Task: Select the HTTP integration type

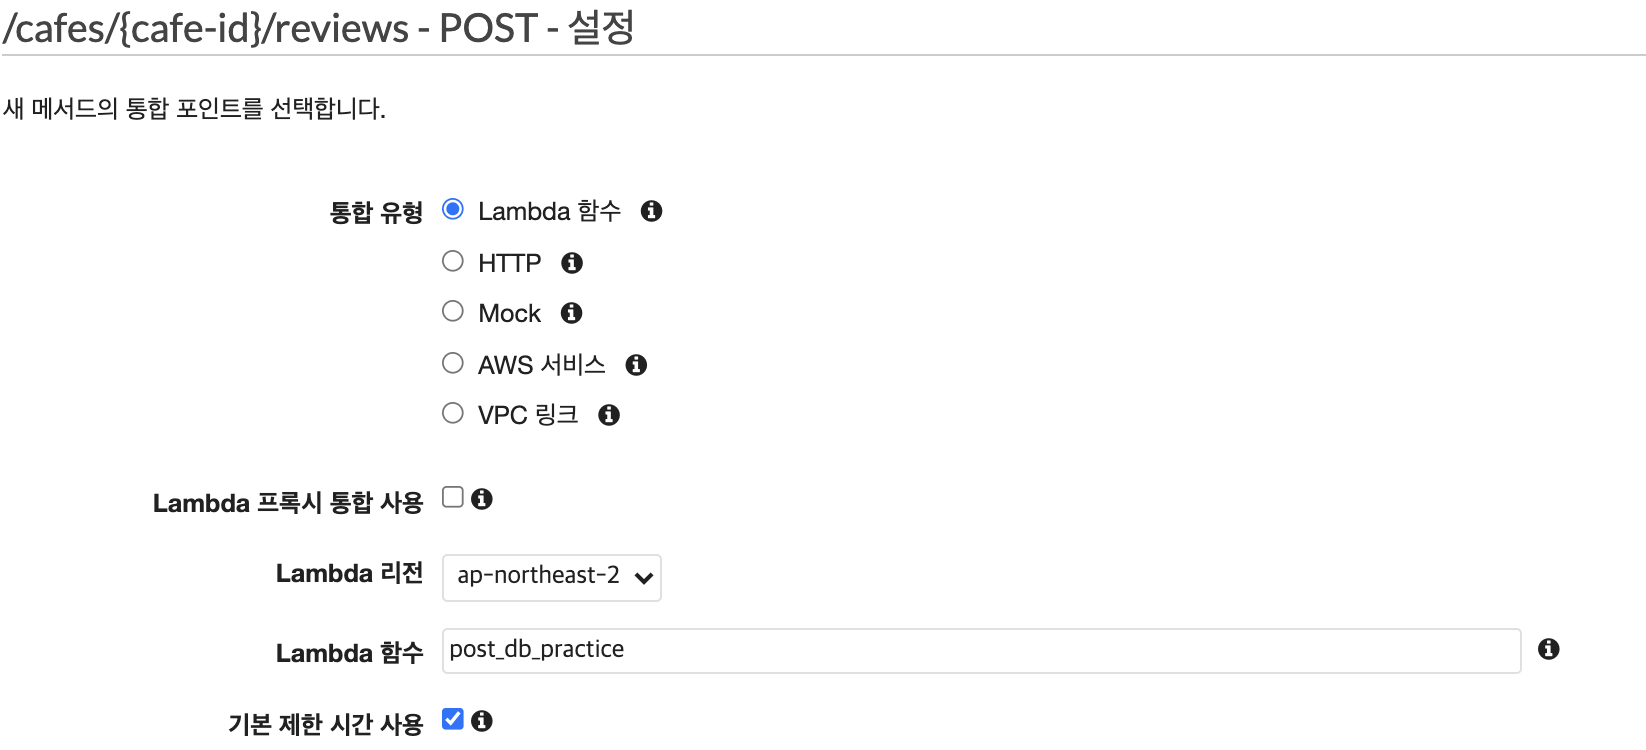Action: [452, 259]
